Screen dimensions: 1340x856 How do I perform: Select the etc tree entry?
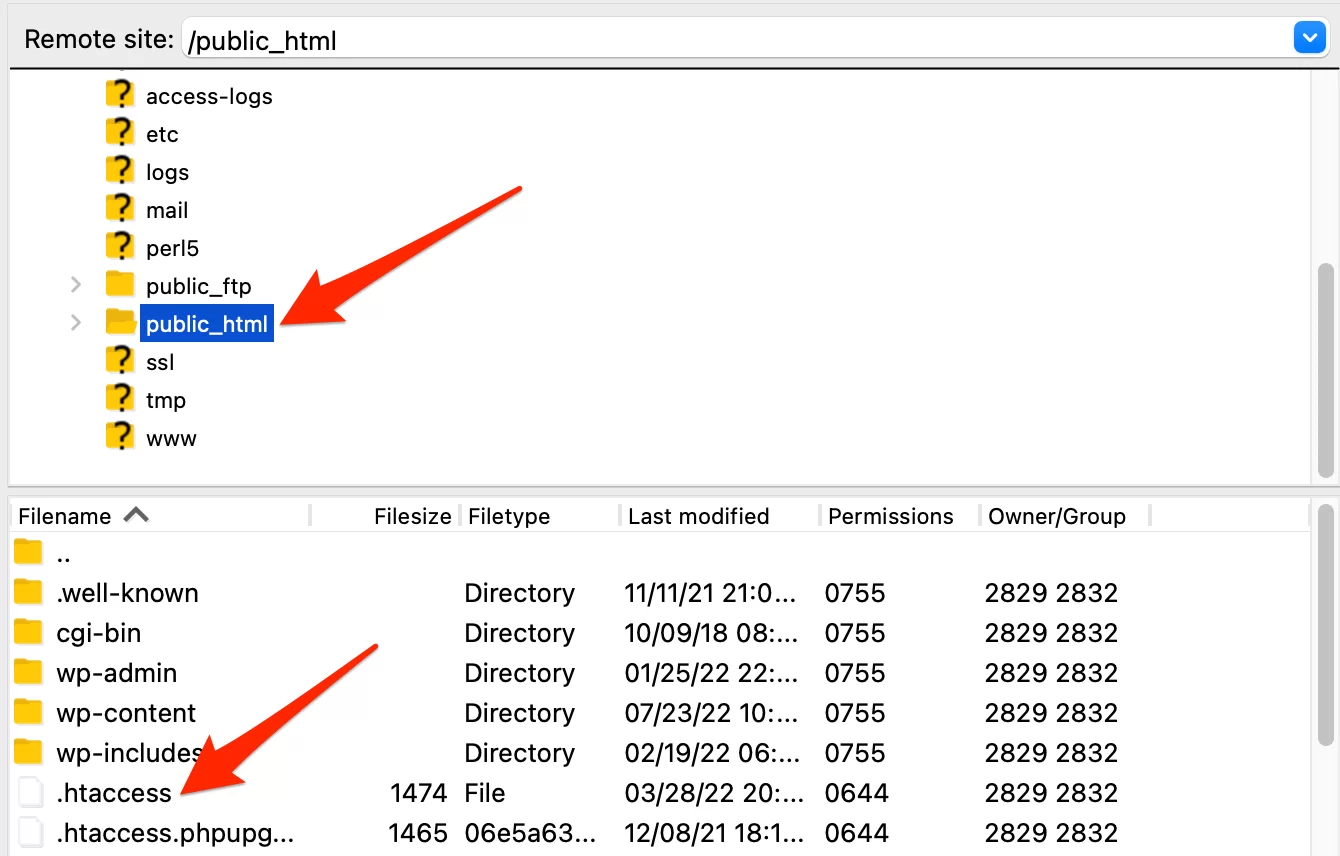162,134
